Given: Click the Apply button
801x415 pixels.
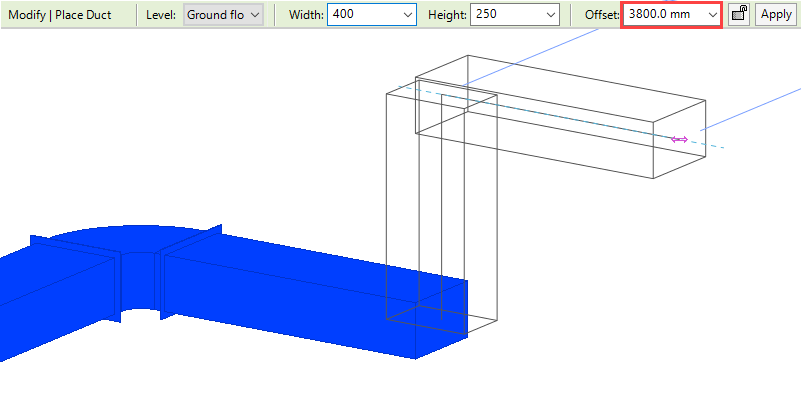Looking at the screenshot, I should (x=776, y=14).
